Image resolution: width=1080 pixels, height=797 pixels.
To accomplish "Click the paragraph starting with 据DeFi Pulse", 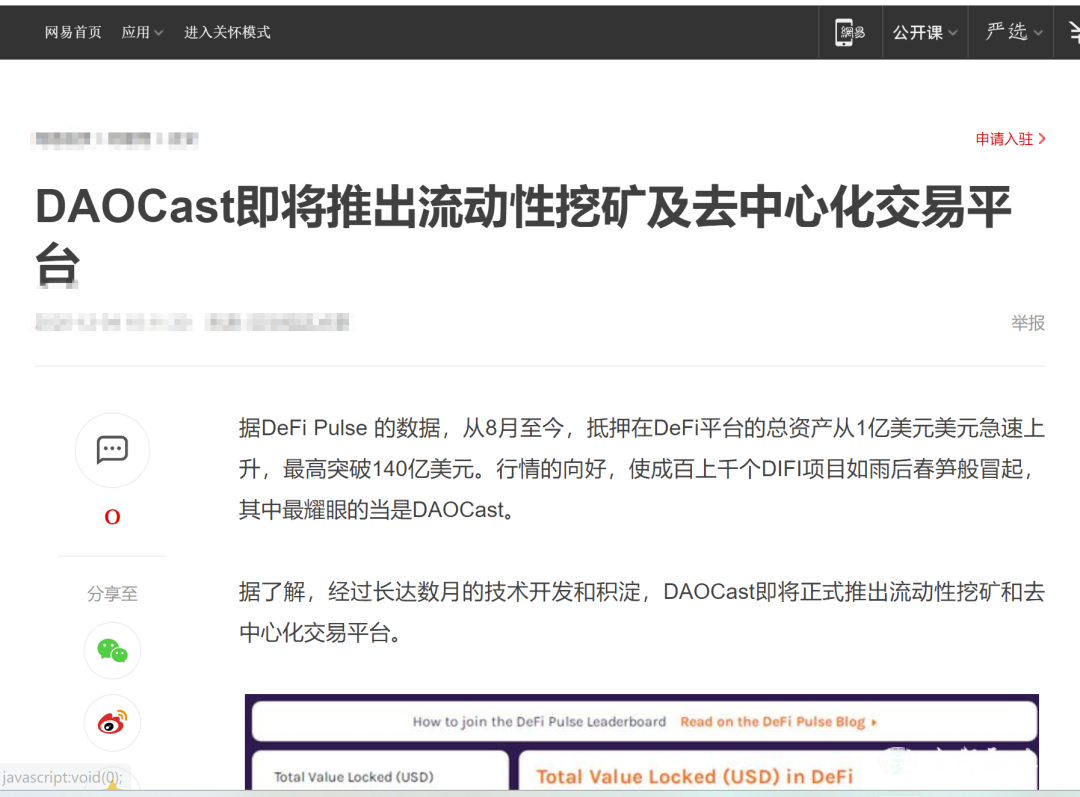I will coord(642,469).
